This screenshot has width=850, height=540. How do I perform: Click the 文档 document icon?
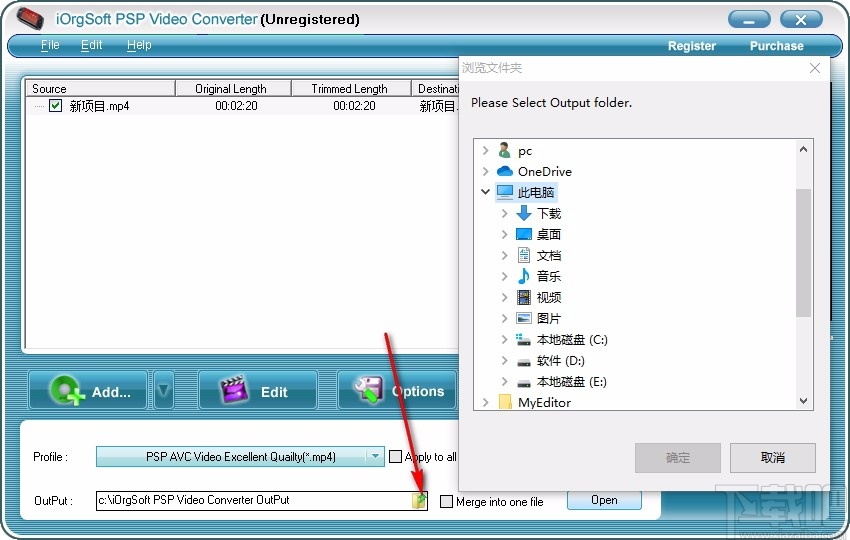click(x=524, y=255)
